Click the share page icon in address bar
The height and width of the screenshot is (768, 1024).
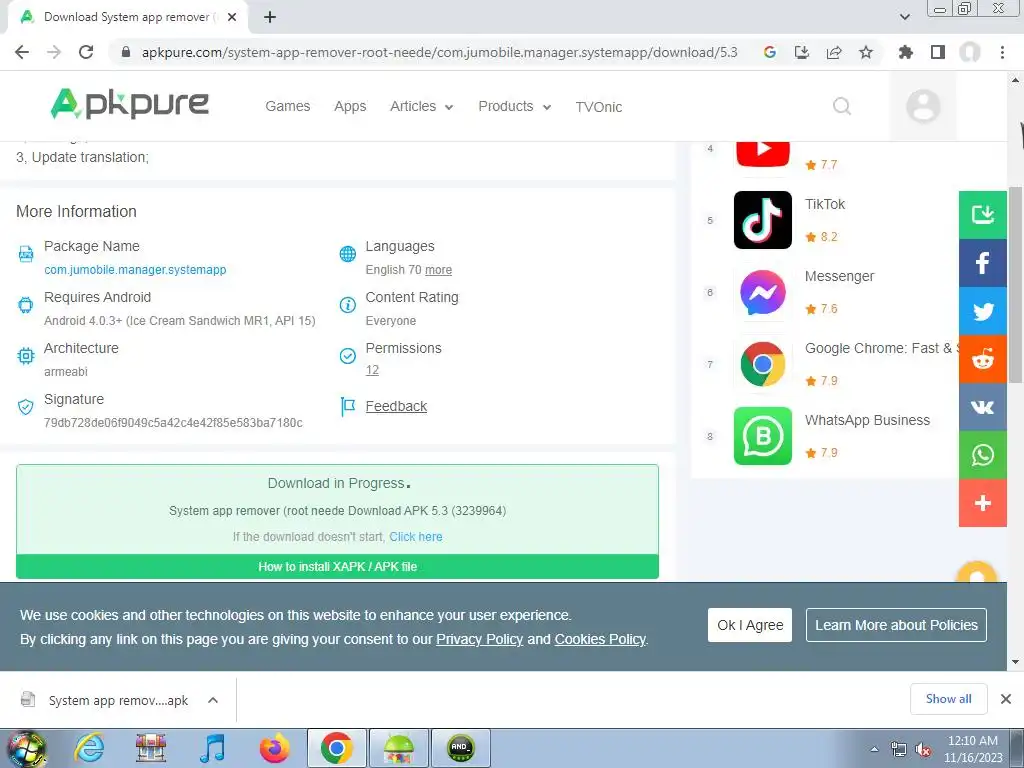[834, 52]
